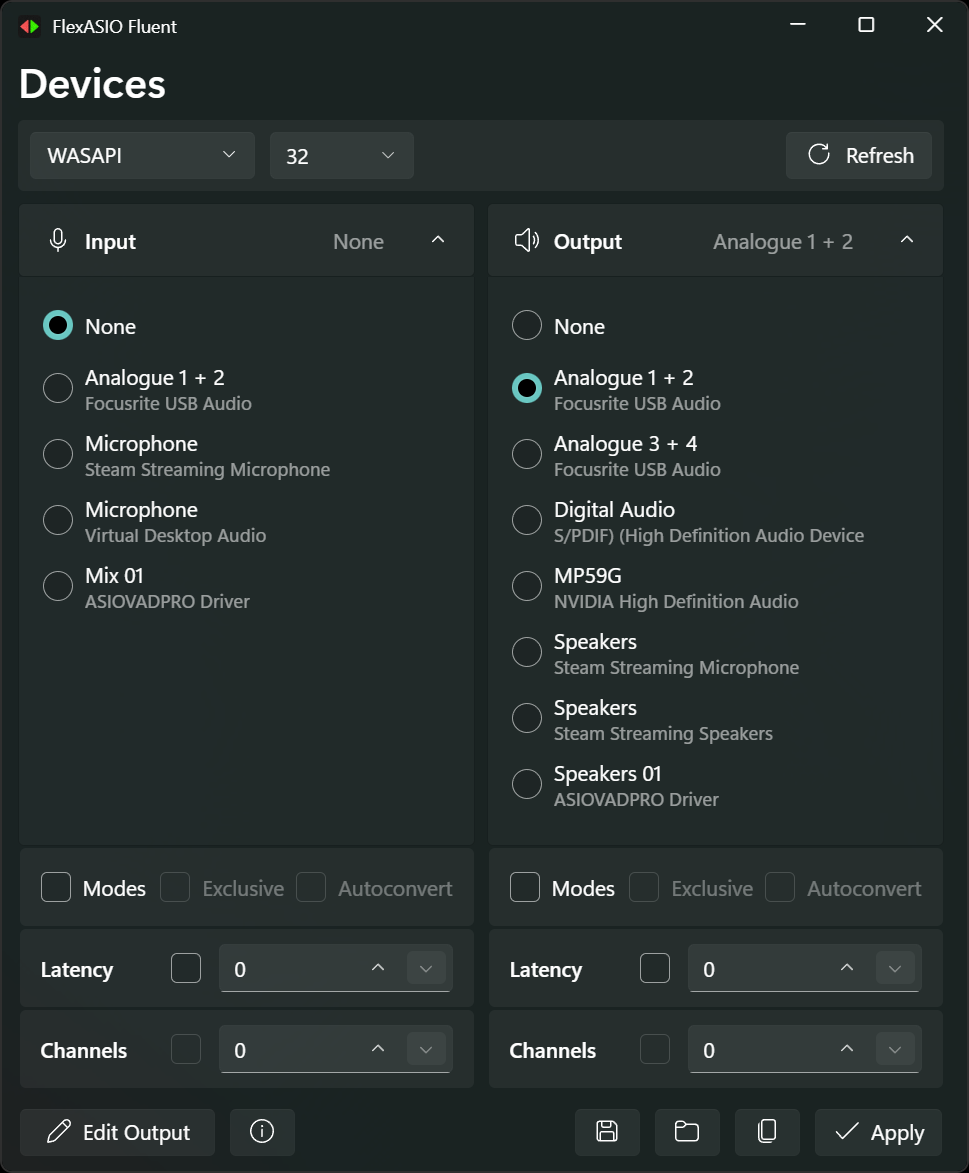969x1173 pixels.
Task: Increase Input Latency with up arrow
Action: tap(378, 968)
